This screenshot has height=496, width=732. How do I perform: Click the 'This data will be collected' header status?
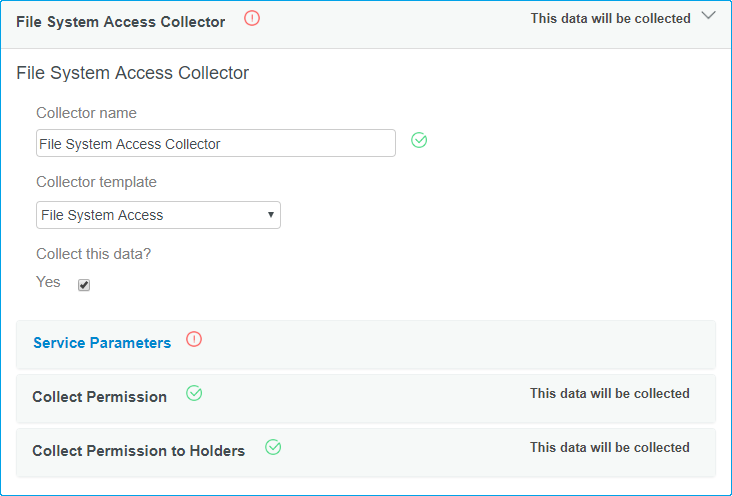[x=610, y=19]
